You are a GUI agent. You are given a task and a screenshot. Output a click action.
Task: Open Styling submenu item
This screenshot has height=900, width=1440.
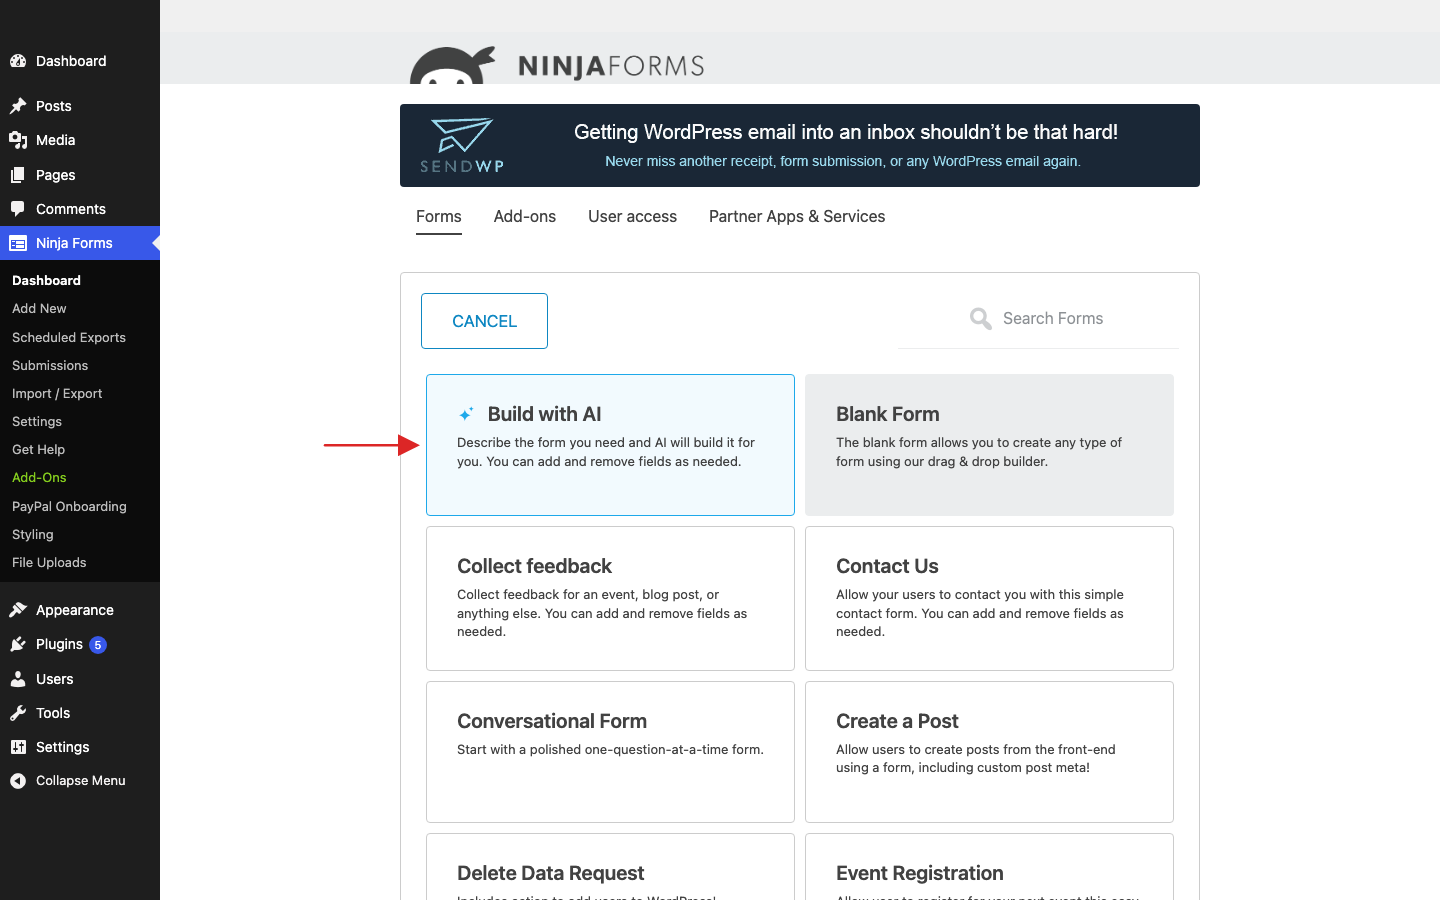(x=33, y=534)
